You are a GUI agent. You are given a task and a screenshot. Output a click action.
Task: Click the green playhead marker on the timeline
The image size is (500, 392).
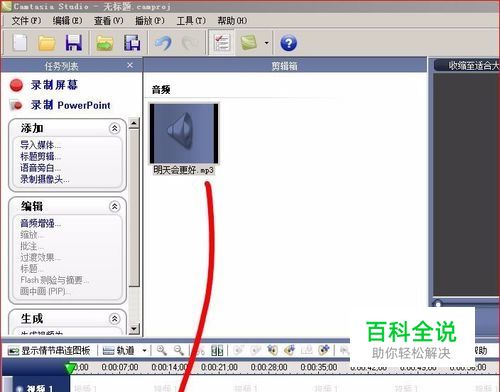point(70,368)
